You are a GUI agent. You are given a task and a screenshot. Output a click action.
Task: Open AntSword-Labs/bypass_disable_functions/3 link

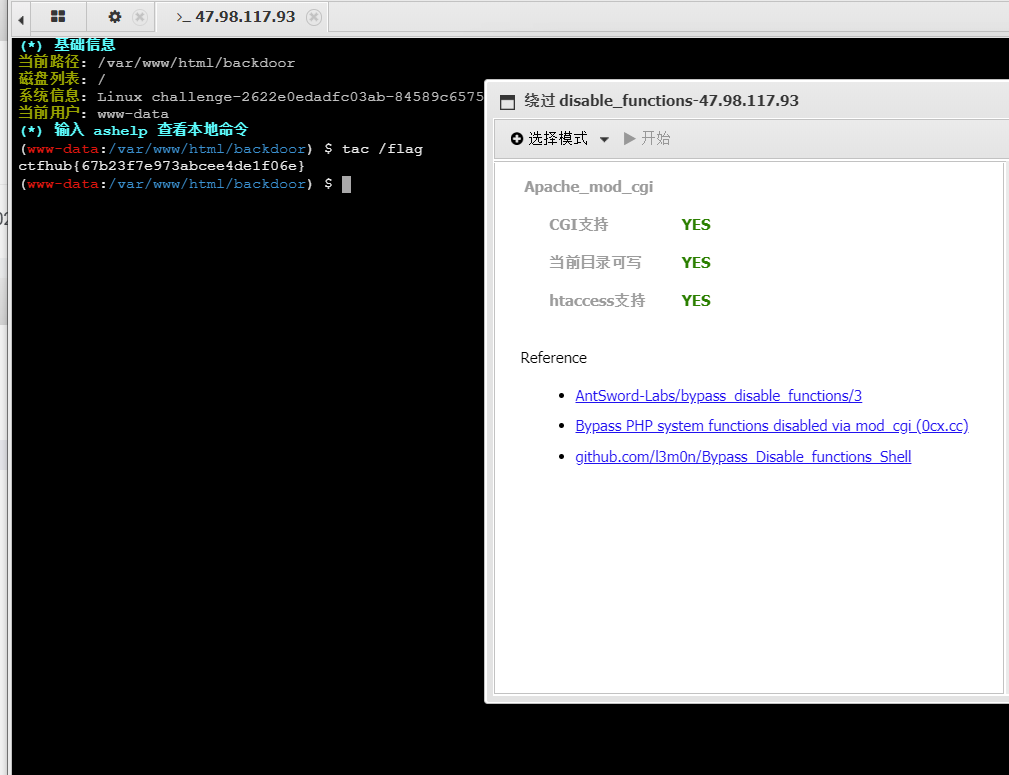718,395
